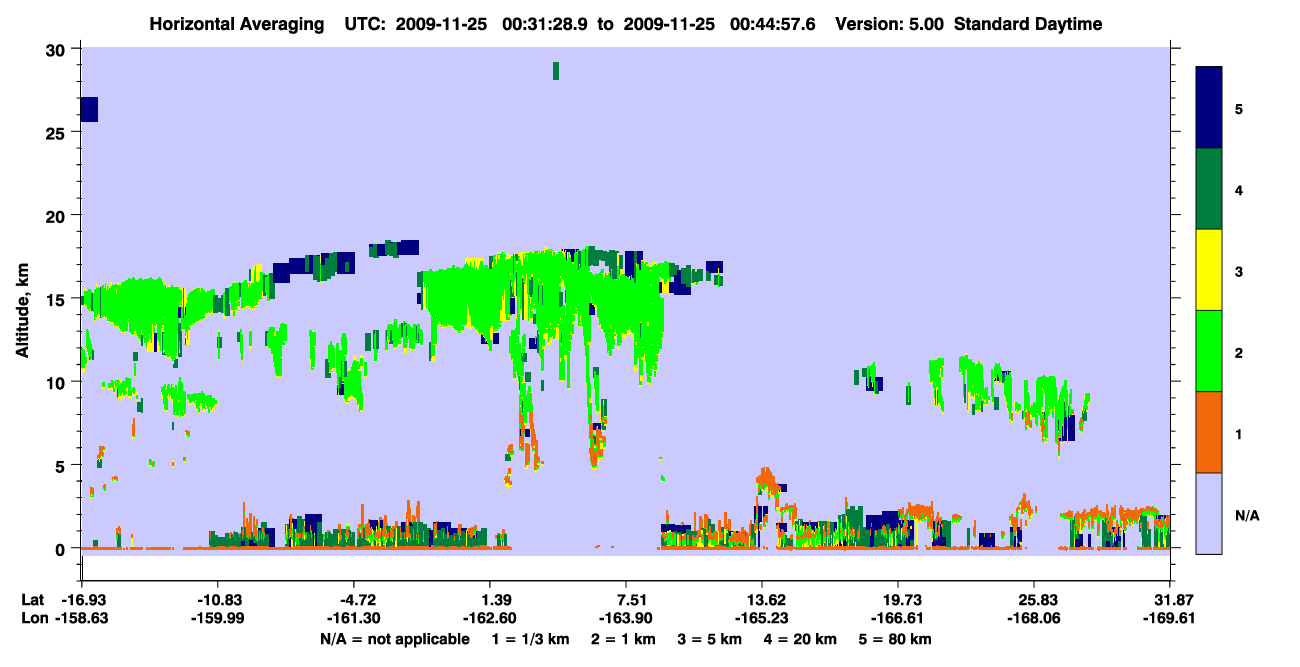Click the lavender N/A colorbar segment
Viewport: 1300px width, 667px height.
click(1209, 513)
